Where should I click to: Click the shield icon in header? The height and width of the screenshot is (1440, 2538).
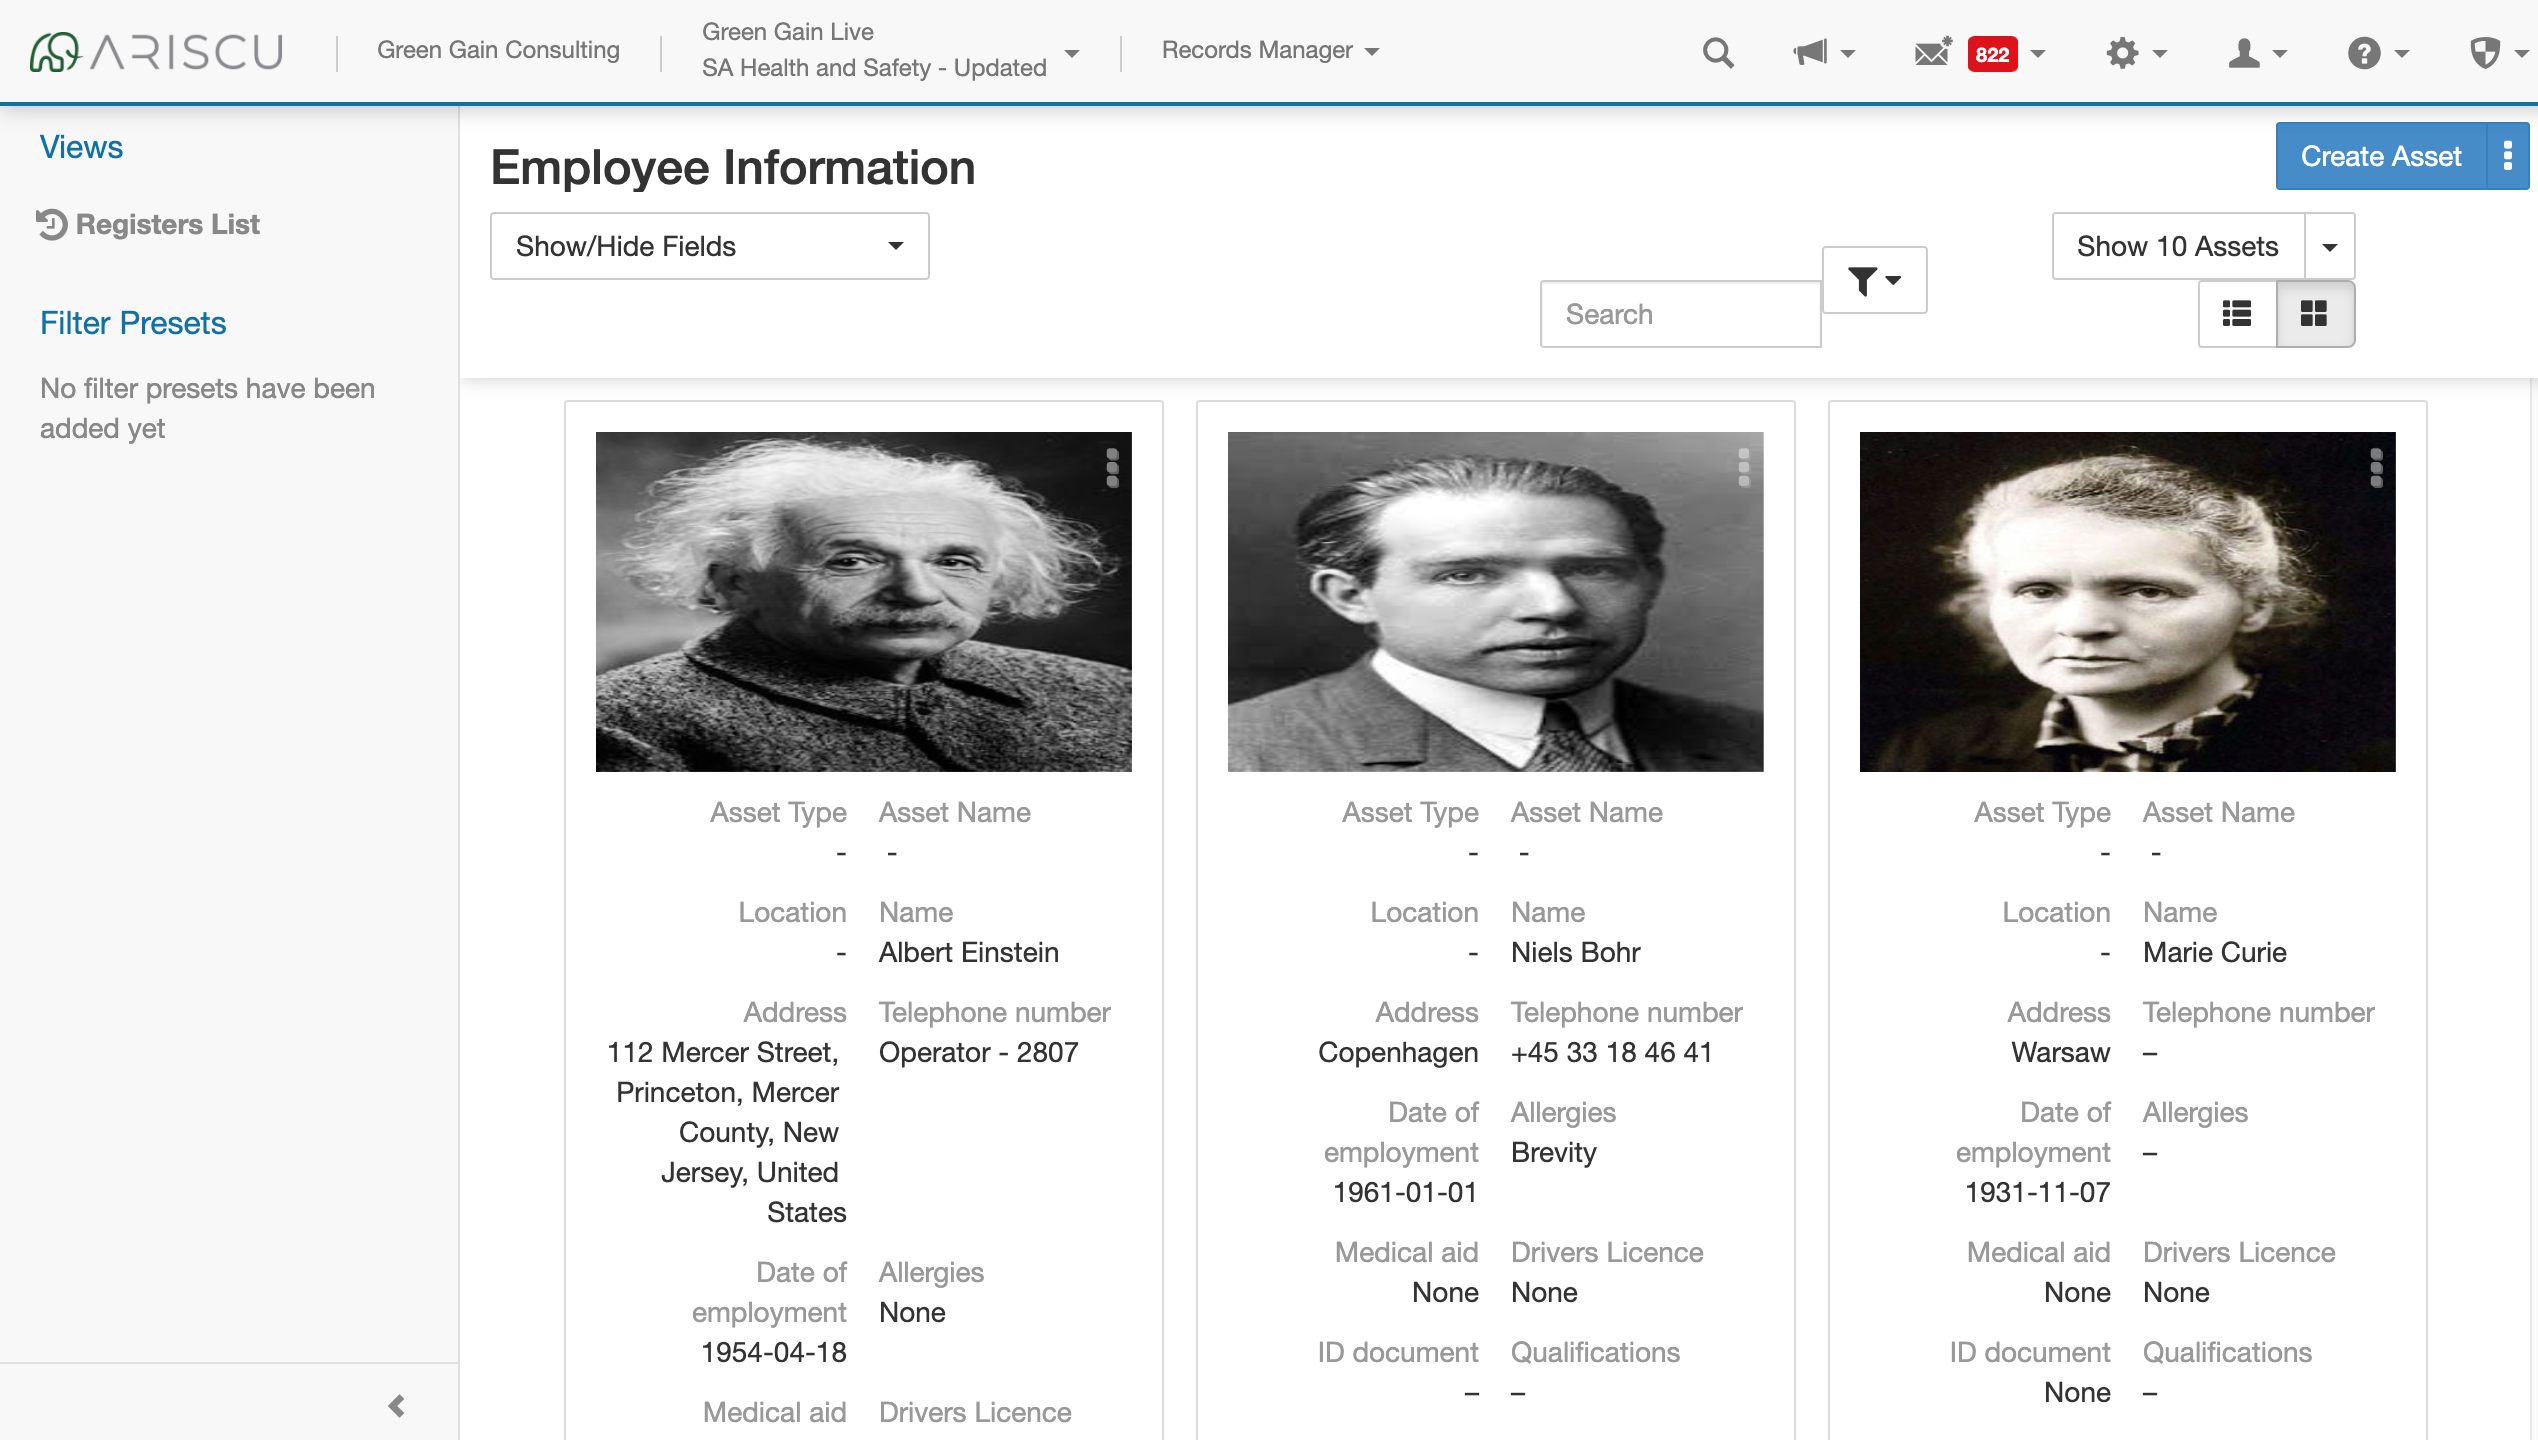click(2484, 52)
